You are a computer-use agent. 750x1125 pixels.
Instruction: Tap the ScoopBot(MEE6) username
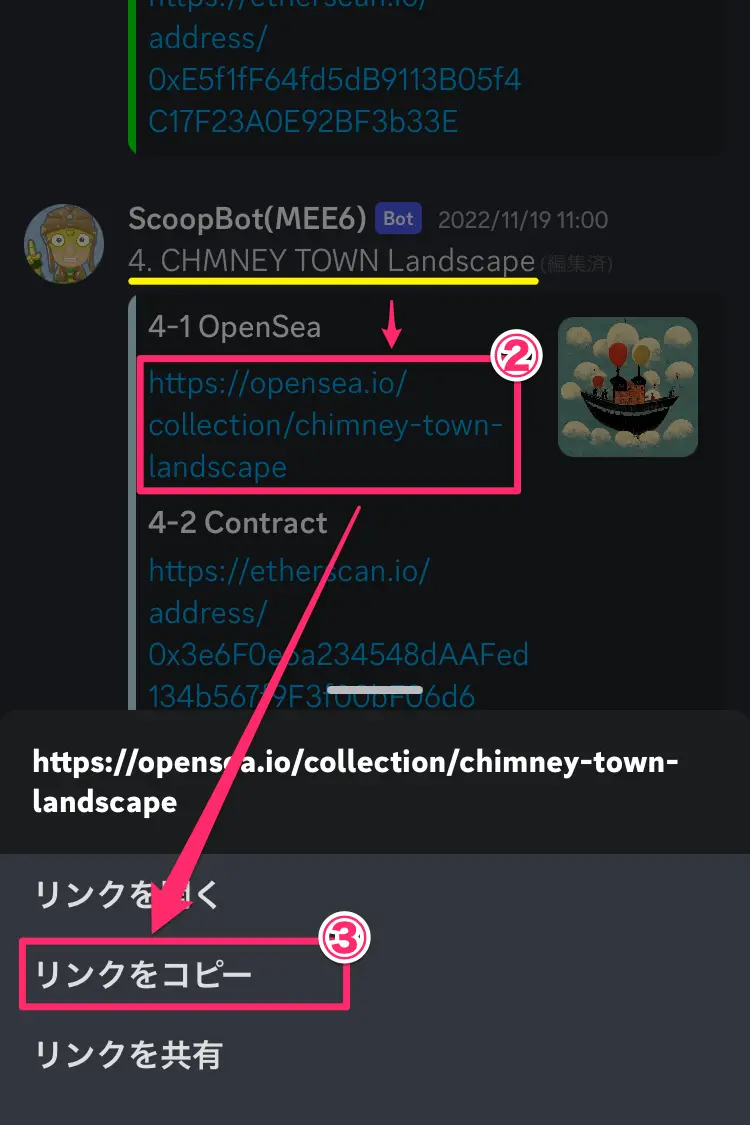point(248,219)
